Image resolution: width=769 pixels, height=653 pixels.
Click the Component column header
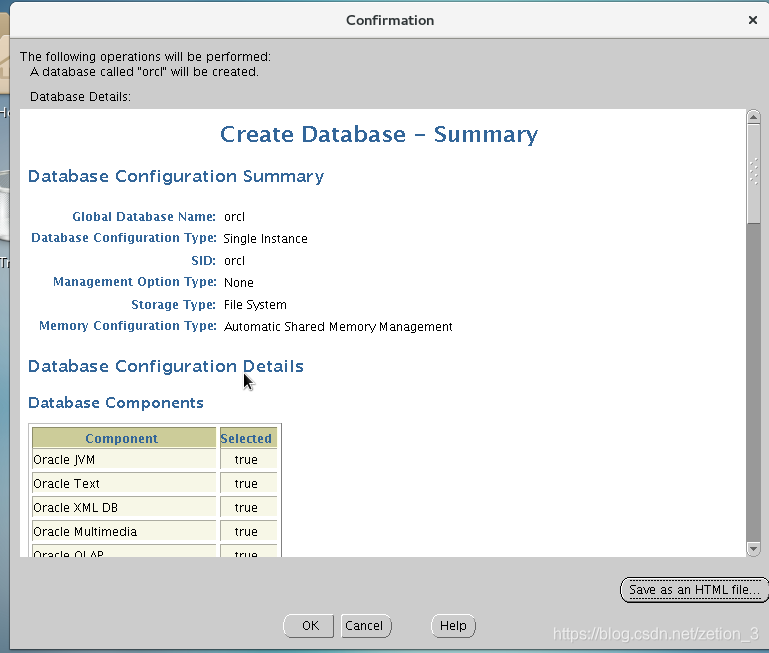point(124,438)
